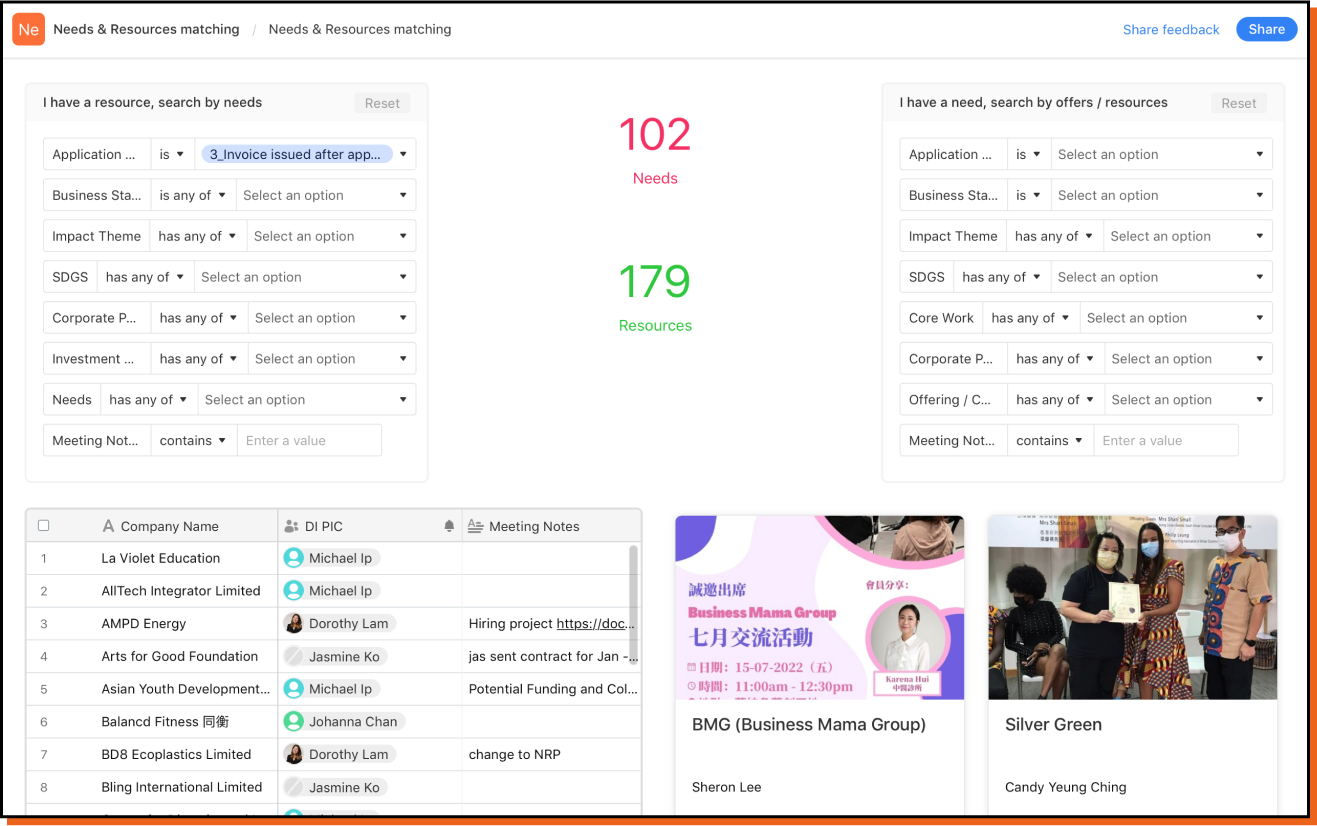Image resolution: width=1317 pixels, height=826 pixels.
Task: Click the orange Ne app icon
Action: coord(29,29)
